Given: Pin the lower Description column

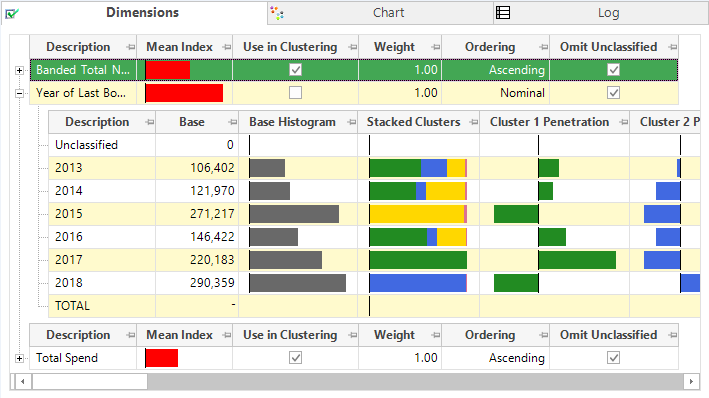Looking at the screenshot, I should point(131,335).
